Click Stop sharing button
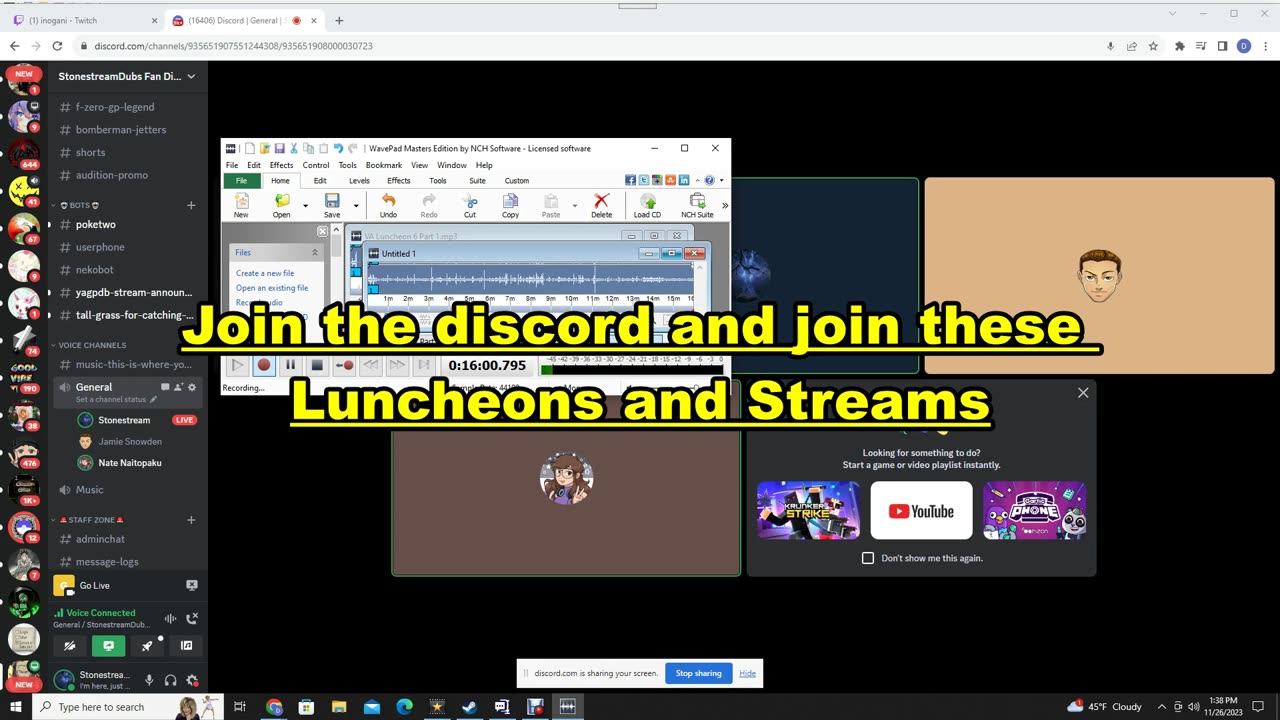Screen dimensions: 1280x720 tap(698, 673)
